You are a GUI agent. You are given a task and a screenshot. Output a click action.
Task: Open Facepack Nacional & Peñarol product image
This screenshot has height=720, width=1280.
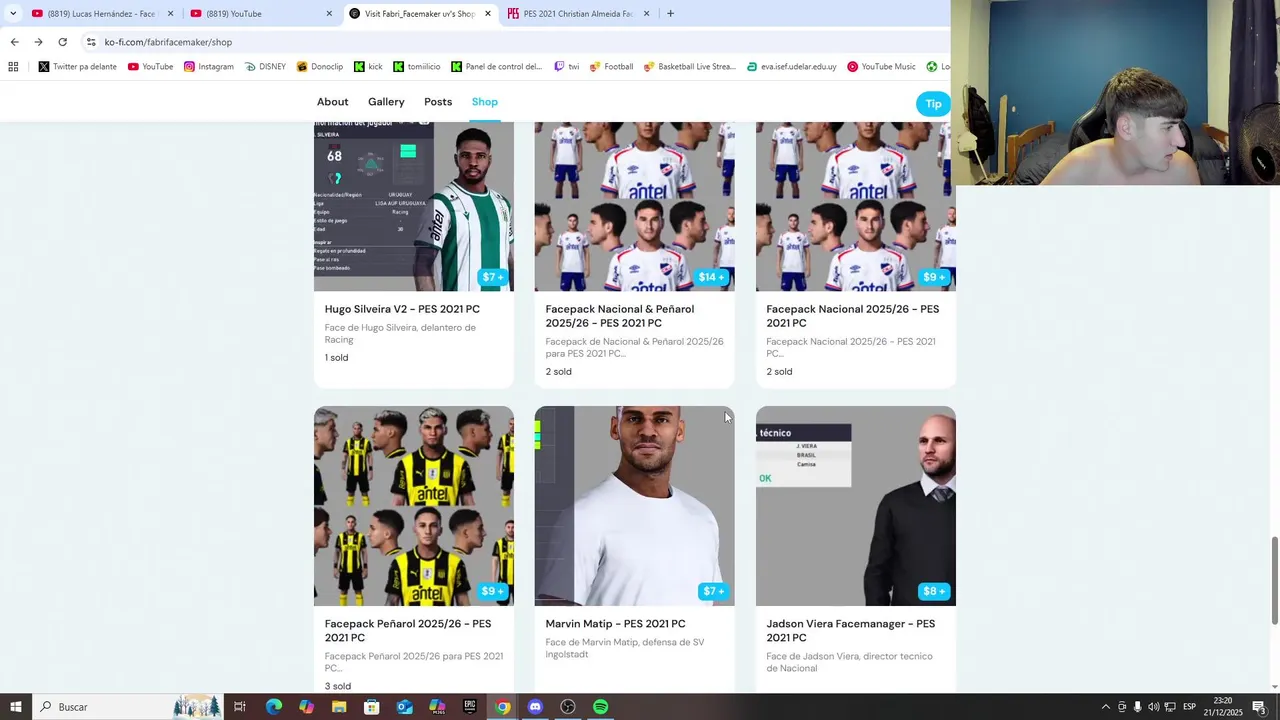tap(634, 206)
